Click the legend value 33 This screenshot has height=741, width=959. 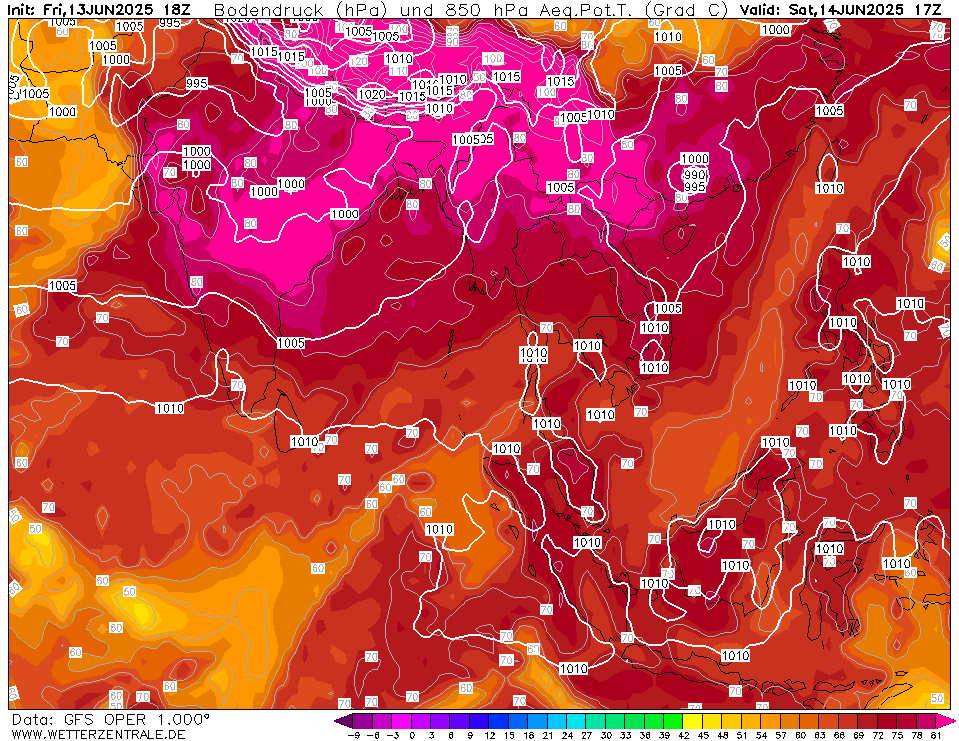pyautogui.click(x=624, y=735)
